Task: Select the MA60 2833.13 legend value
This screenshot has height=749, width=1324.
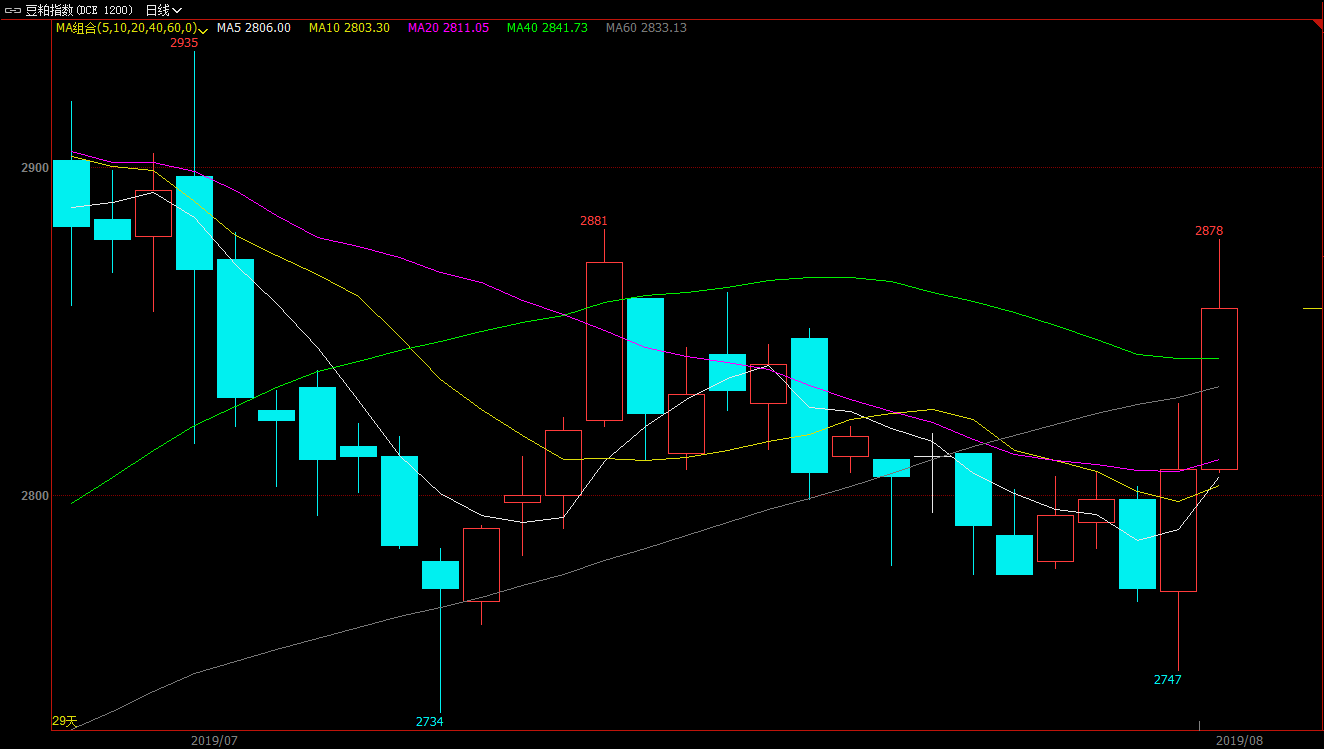Action: 646,28
